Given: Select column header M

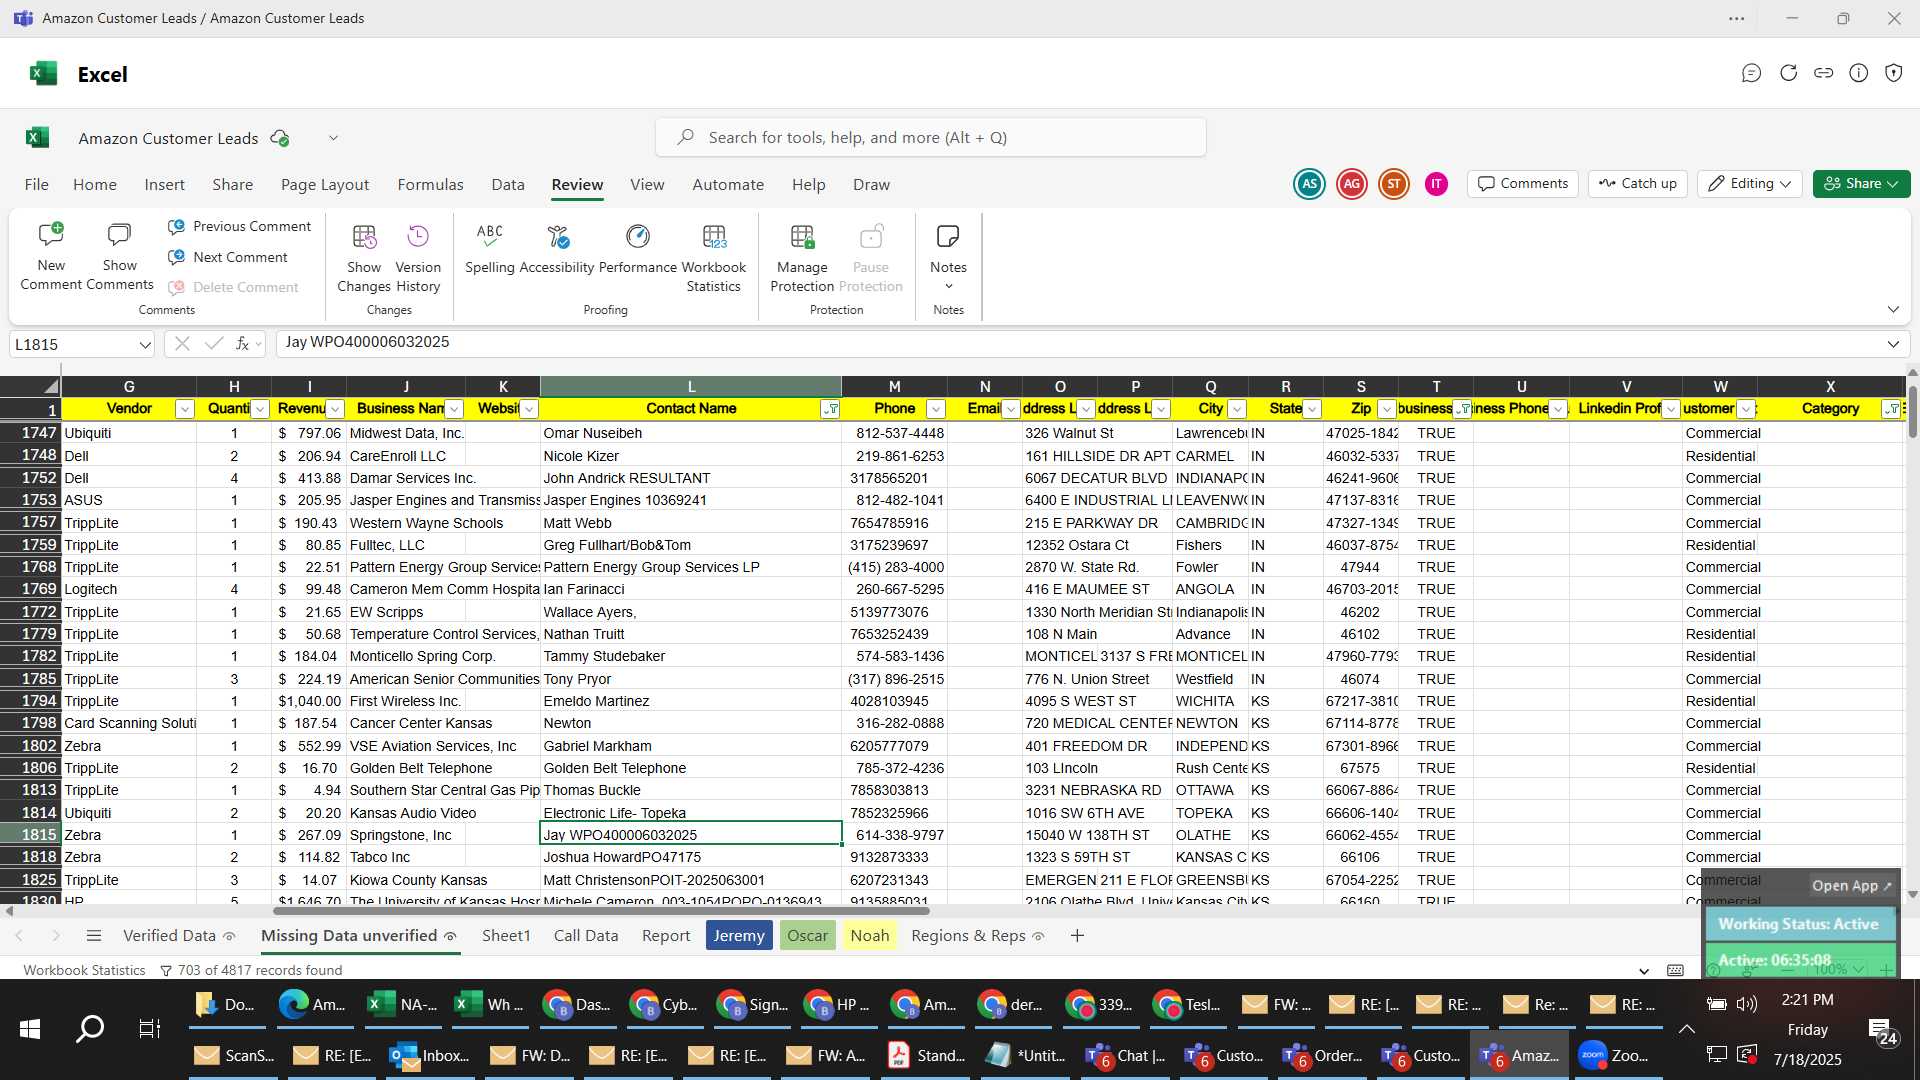Looking at the screenshot, I should click(894, 387).
